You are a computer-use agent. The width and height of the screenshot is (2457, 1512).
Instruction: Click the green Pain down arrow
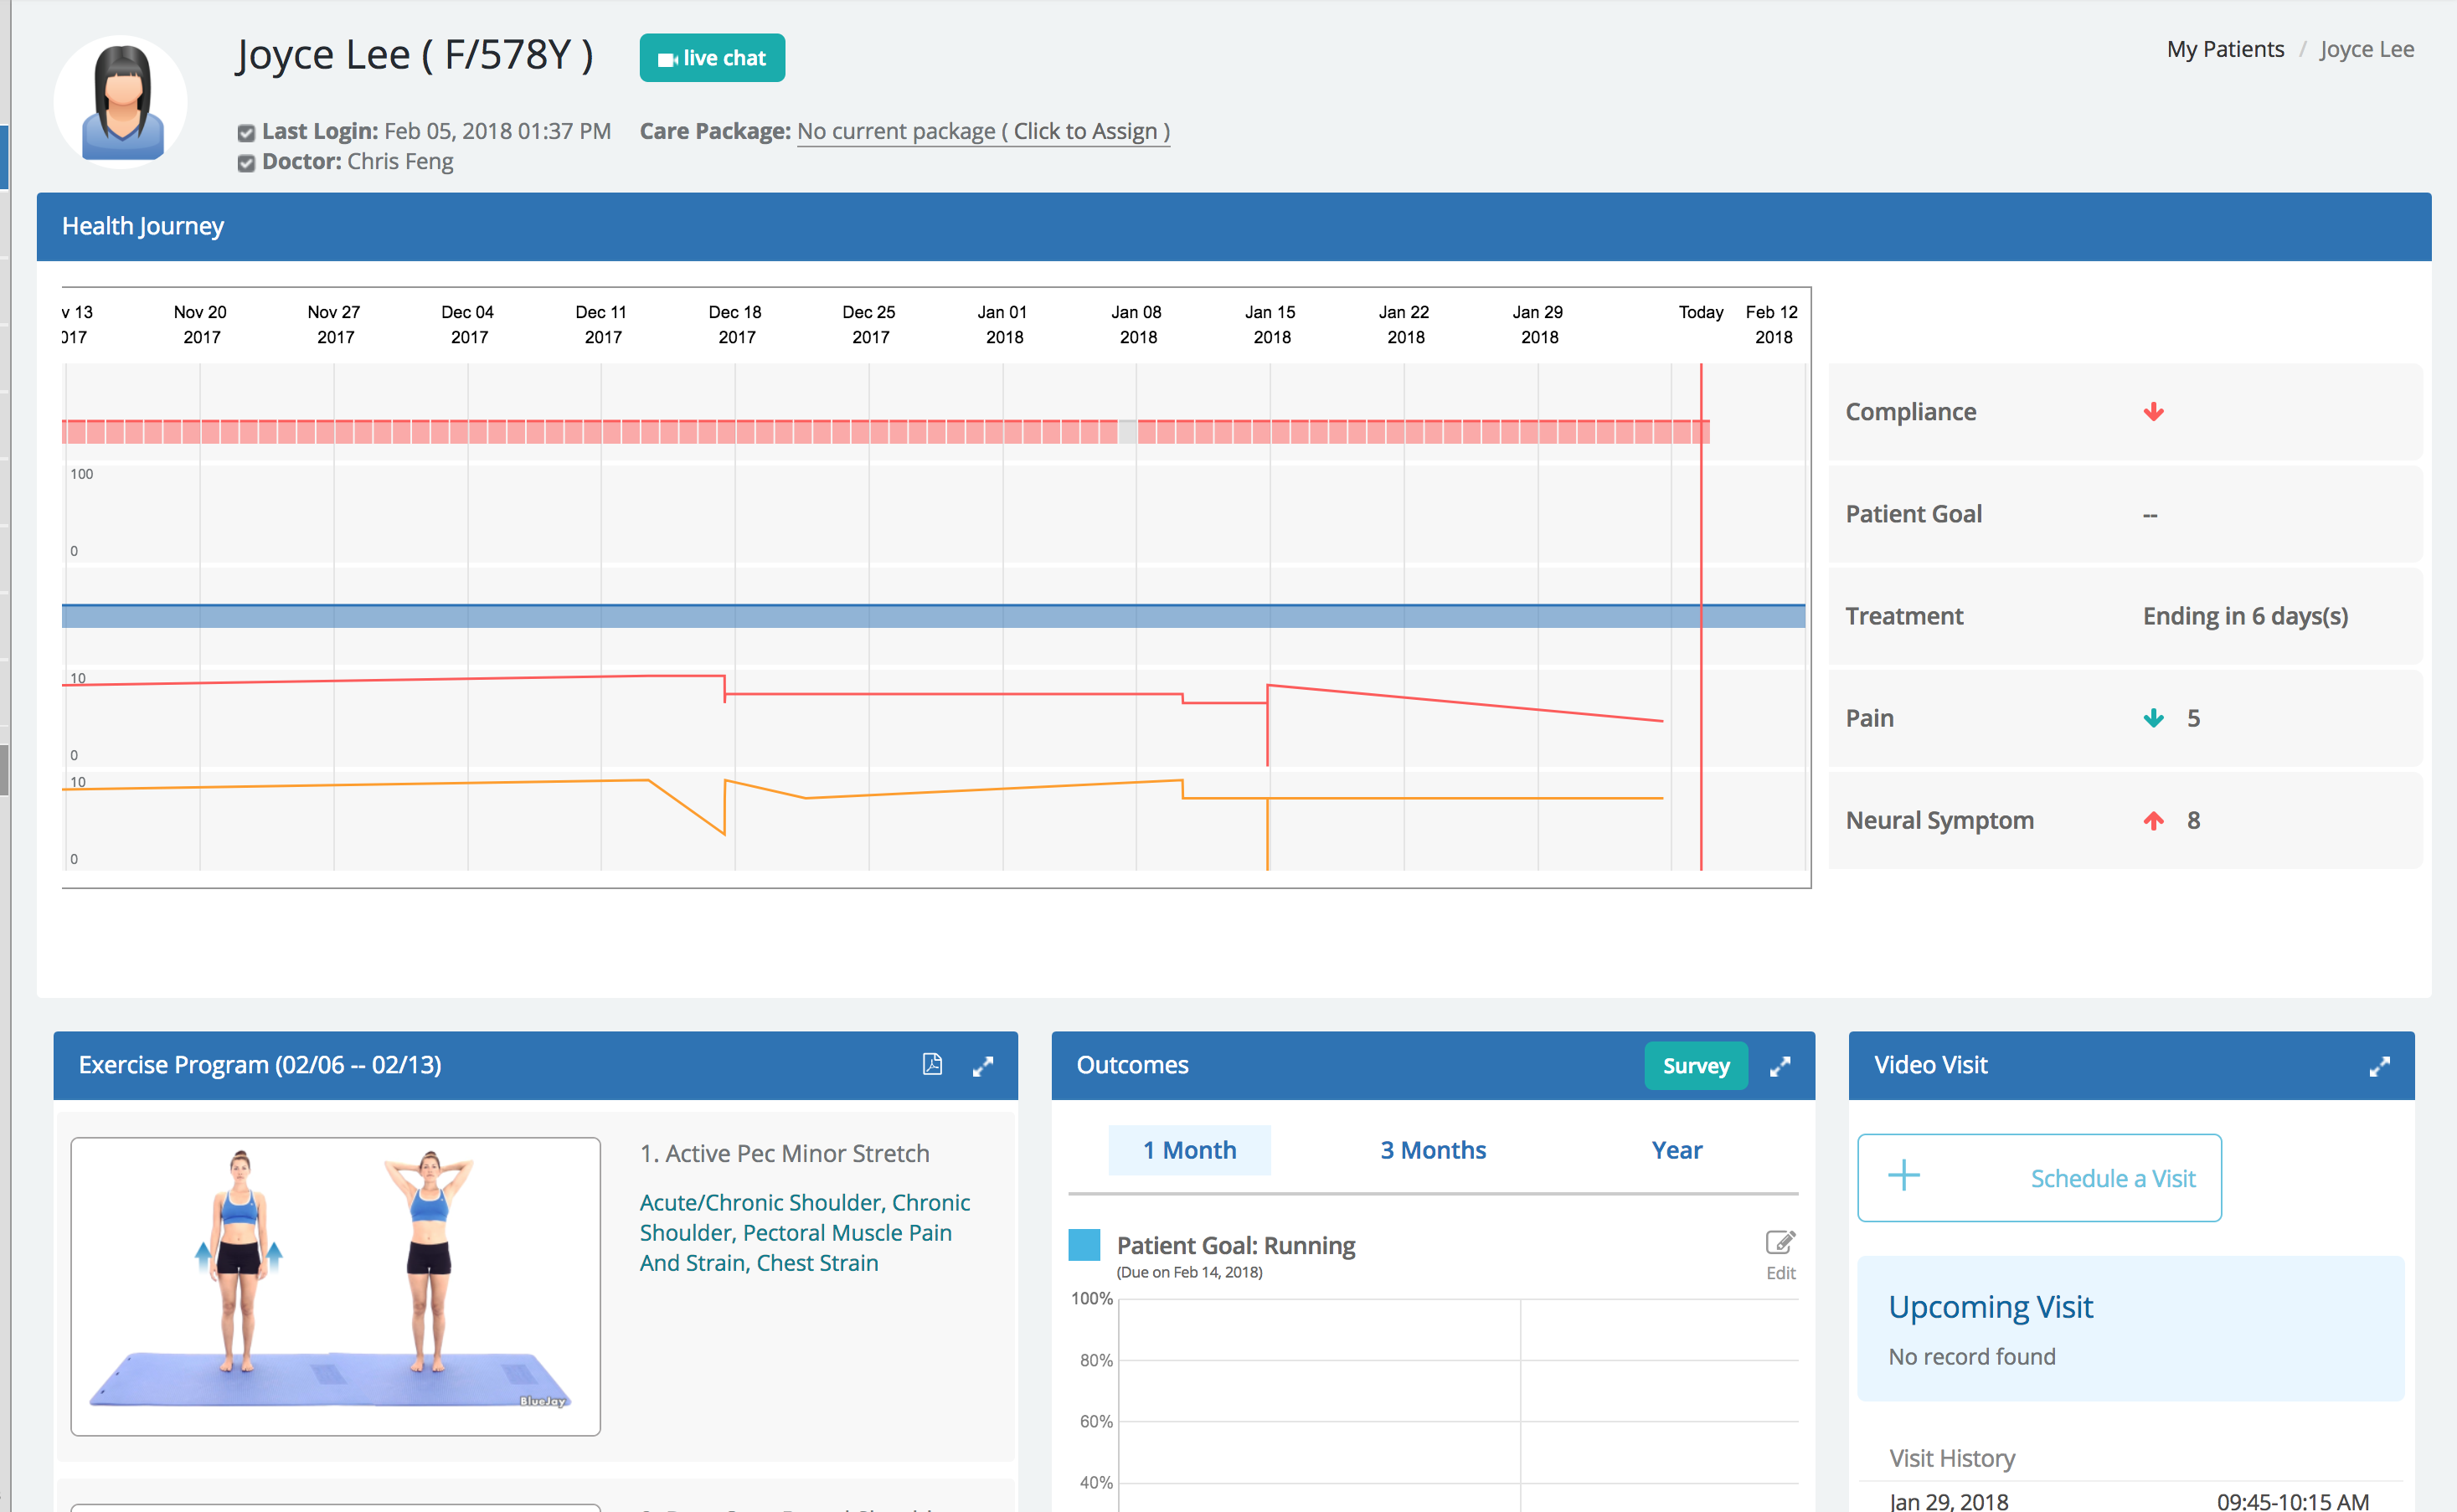[2153, 718]
